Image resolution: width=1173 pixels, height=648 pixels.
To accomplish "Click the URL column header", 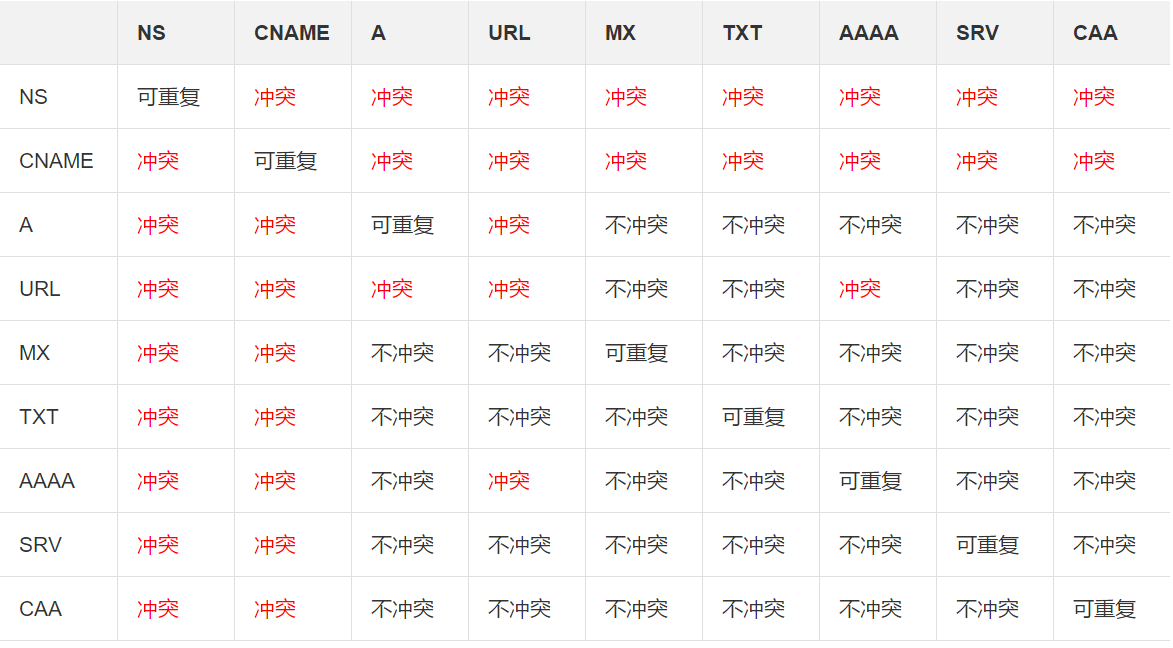I will click(x=509, y=33).
